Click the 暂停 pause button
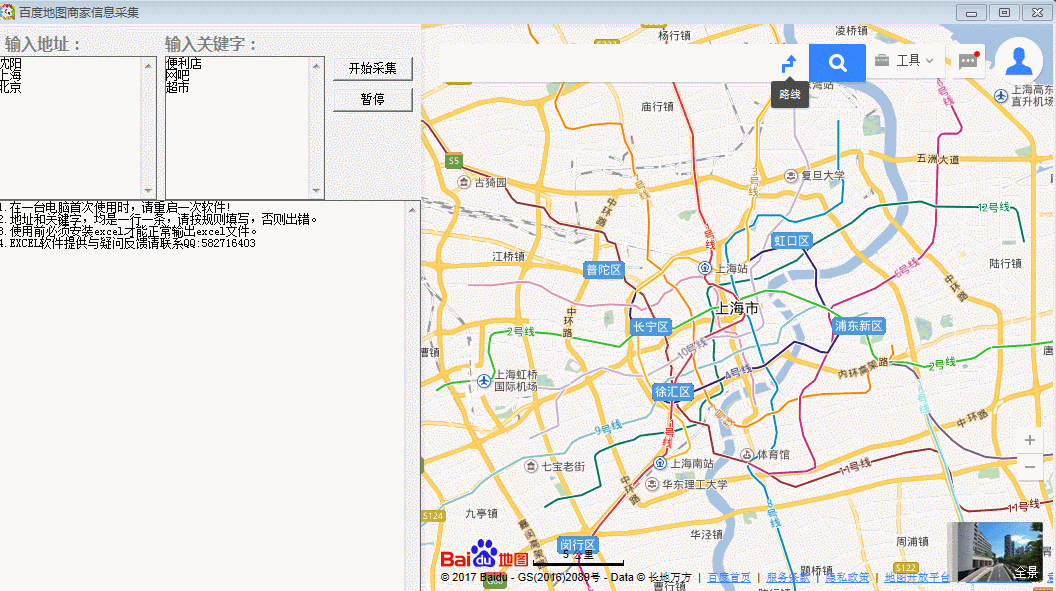The width and height of the screenshot is (1056, 591). coord(372,100)
